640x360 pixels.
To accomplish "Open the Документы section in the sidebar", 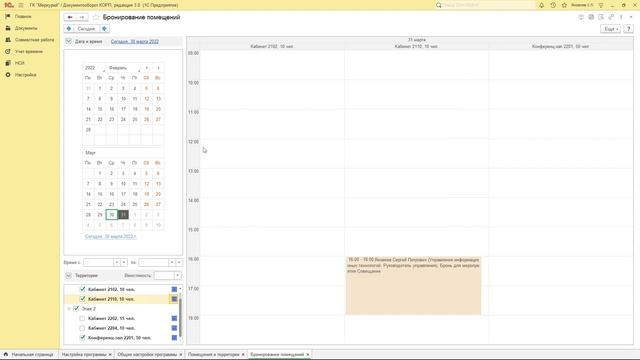I will [x=26, y=28].
